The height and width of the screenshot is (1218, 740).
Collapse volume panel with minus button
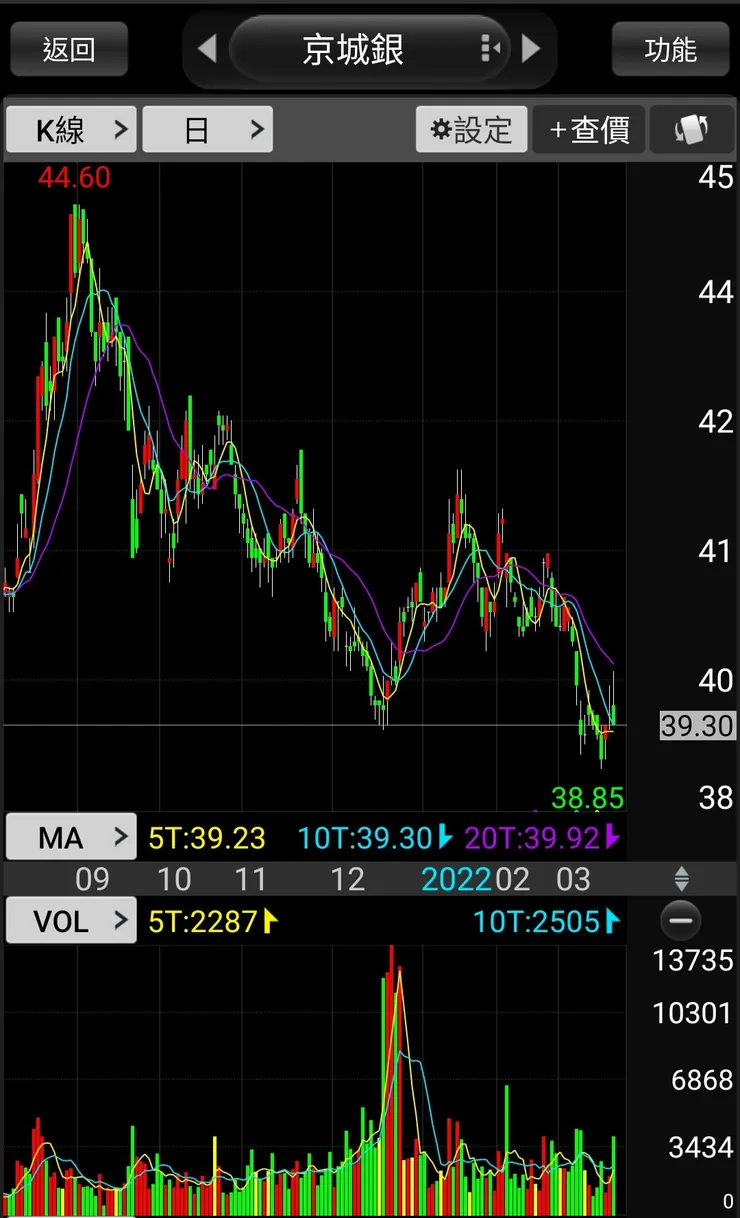click(681, 920)
